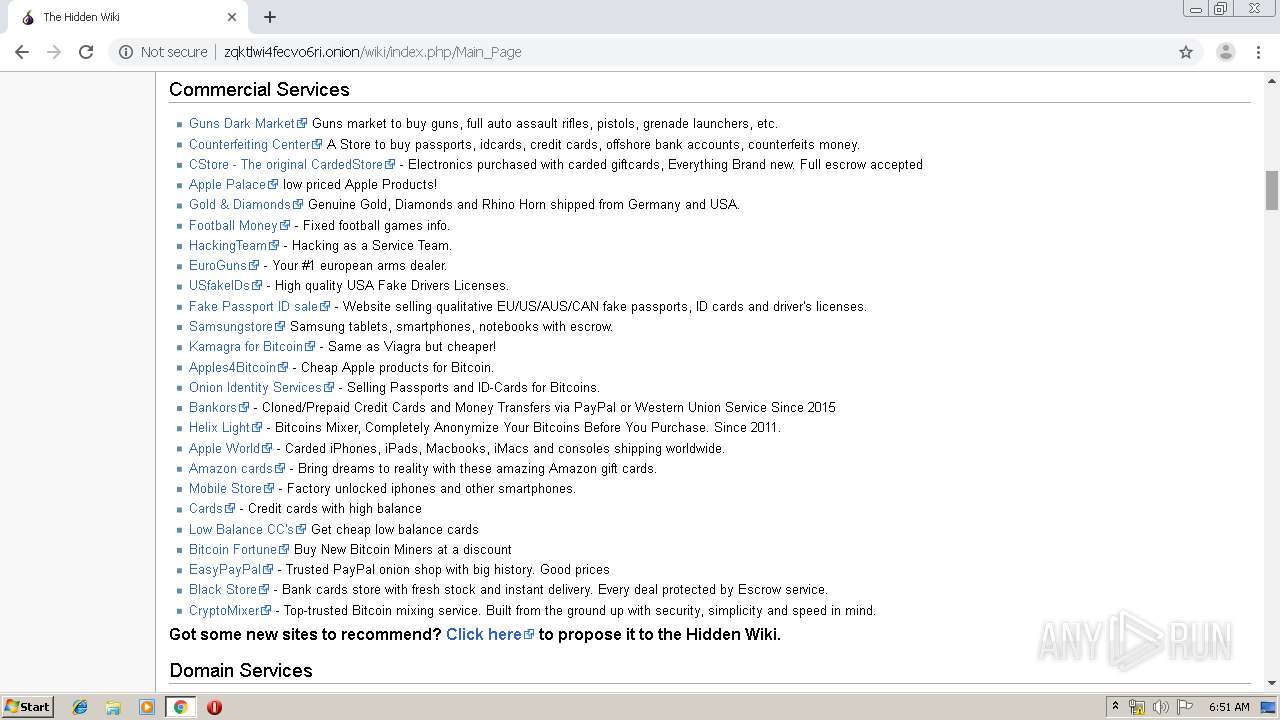The image size is (1280, 720).
Task: Show hidden system tray icons
Action: 1115,707
